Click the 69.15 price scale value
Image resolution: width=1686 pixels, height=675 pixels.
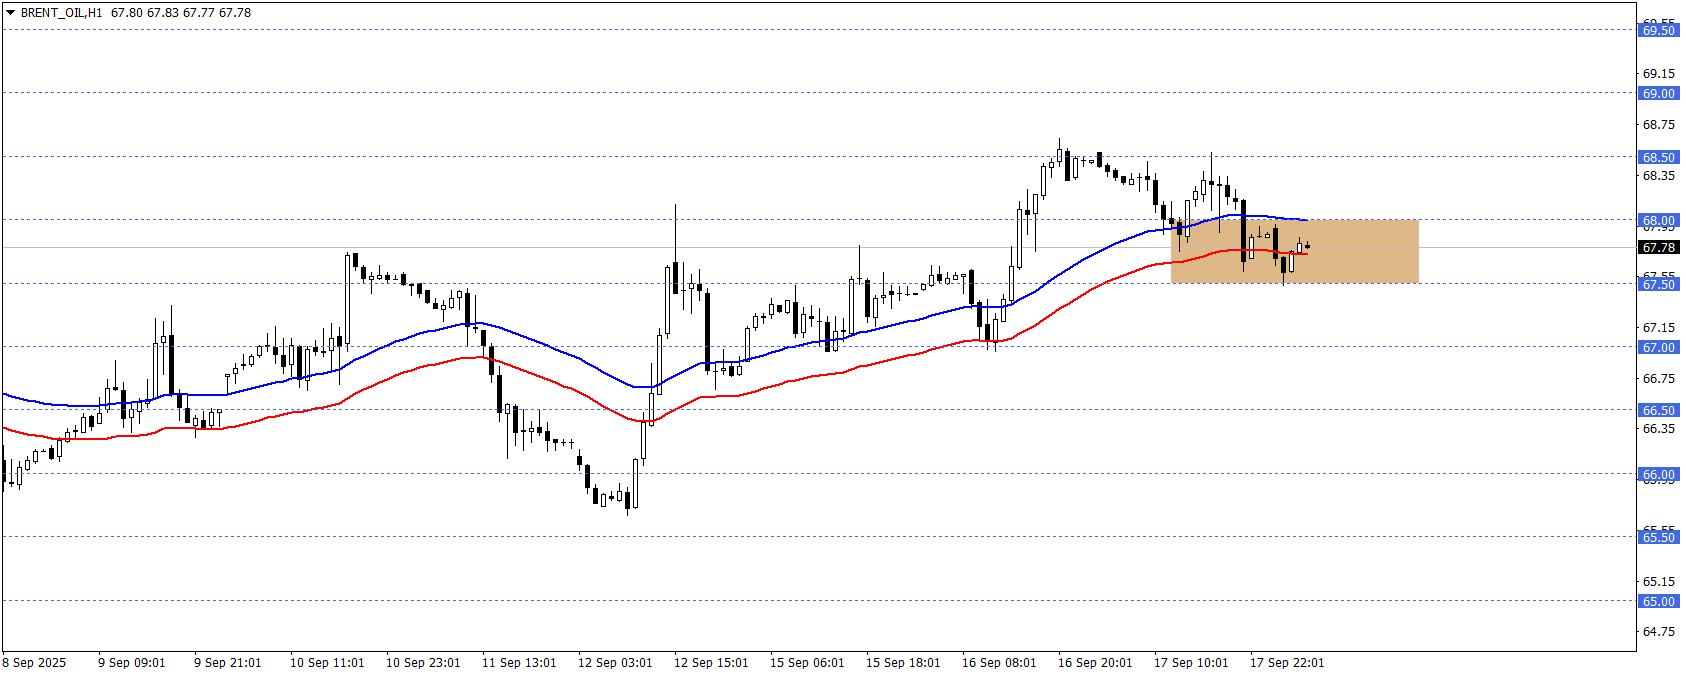click(x=1659, y=73)
